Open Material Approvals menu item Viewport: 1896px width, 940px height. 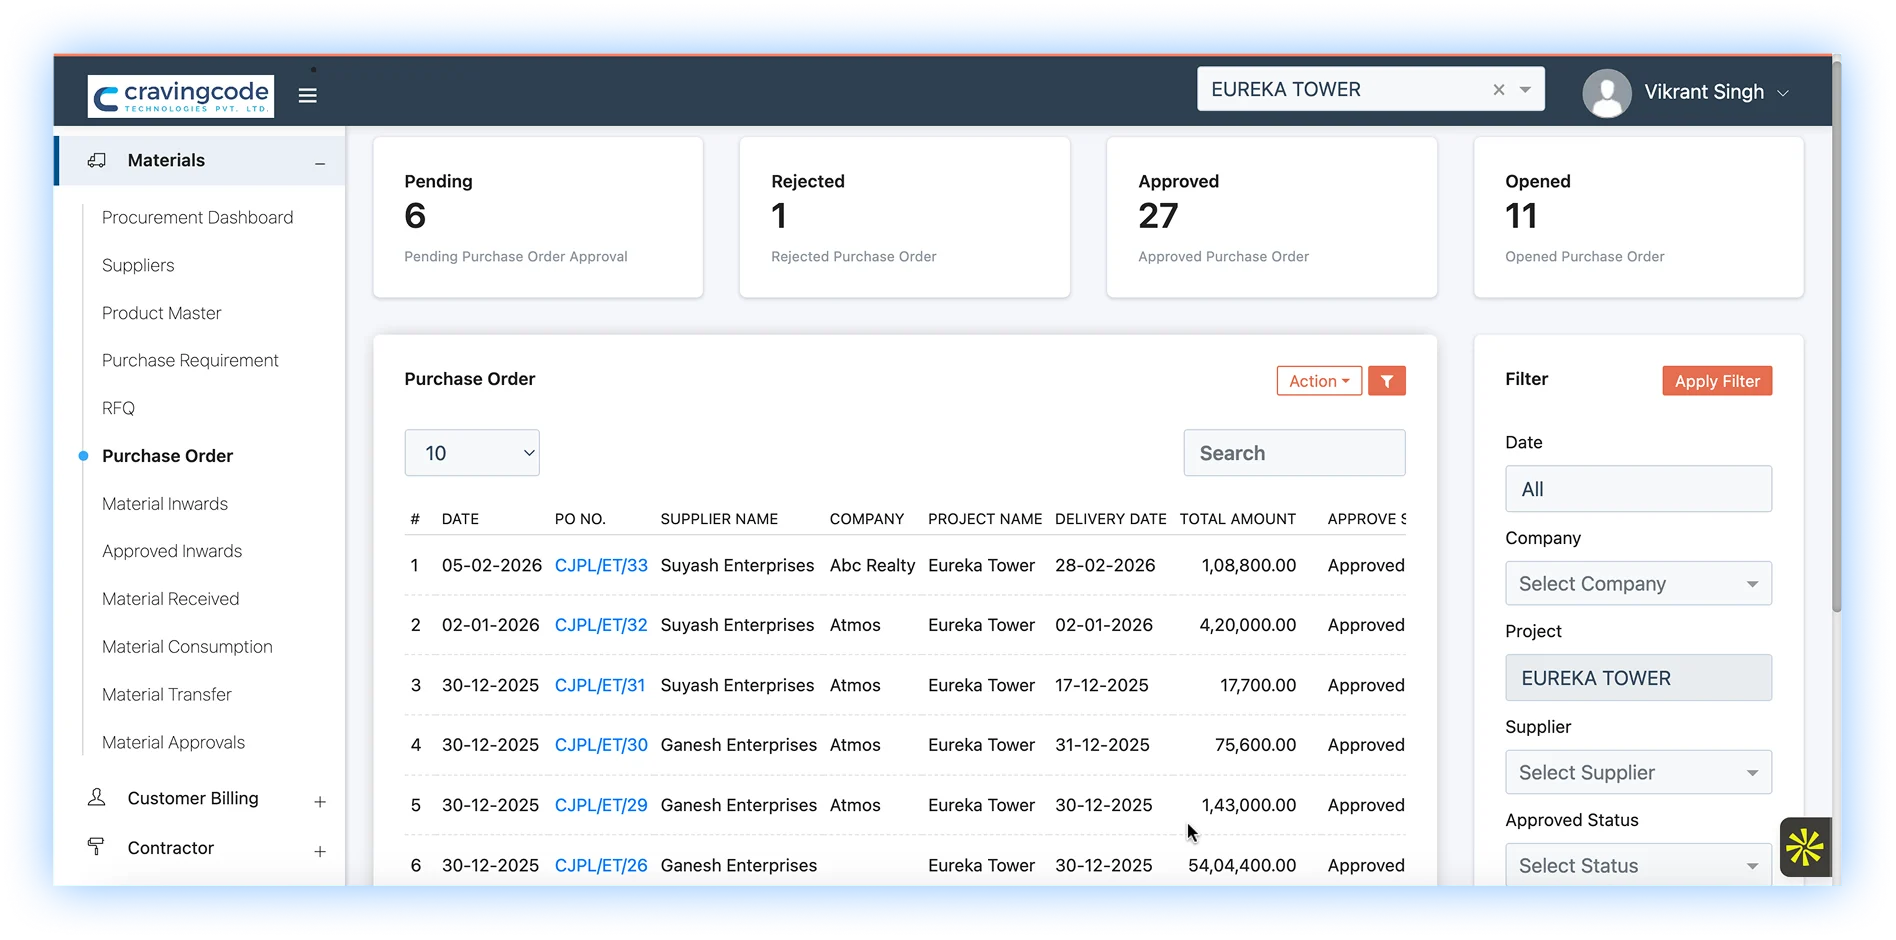tap(173, 742)
